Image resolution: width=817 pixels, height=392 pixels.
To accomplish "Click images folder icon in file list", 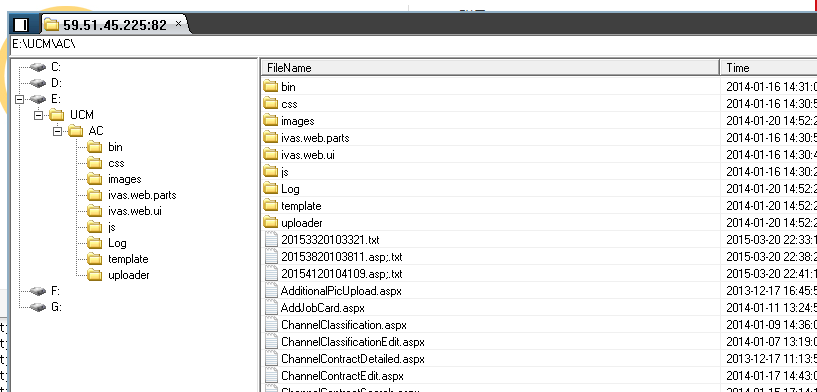I will tap(270, 120).
